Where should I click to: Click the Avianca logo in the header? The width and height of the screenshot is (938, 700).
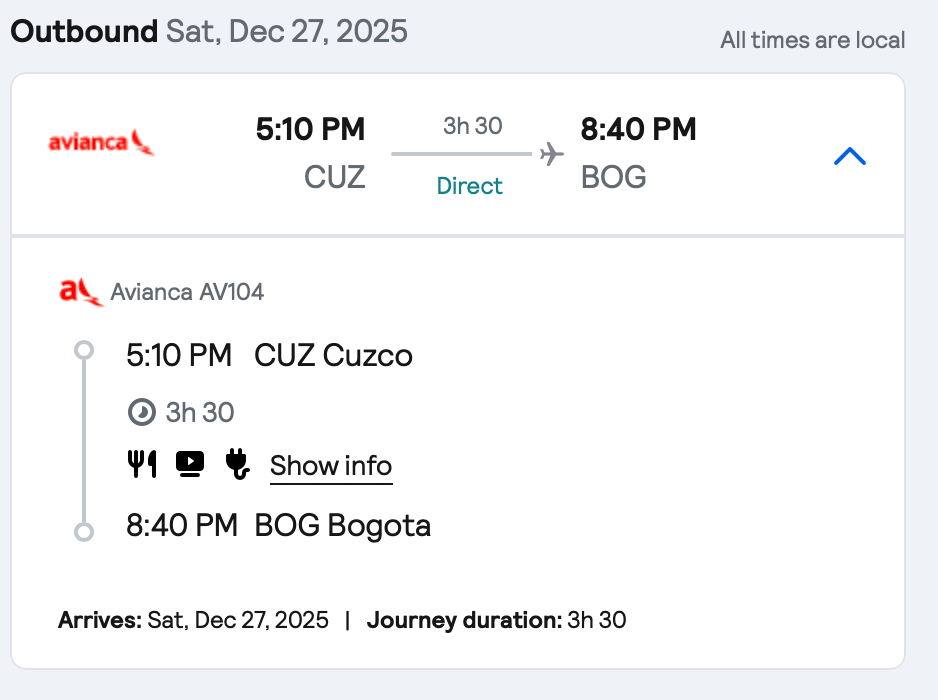point(102,142)
